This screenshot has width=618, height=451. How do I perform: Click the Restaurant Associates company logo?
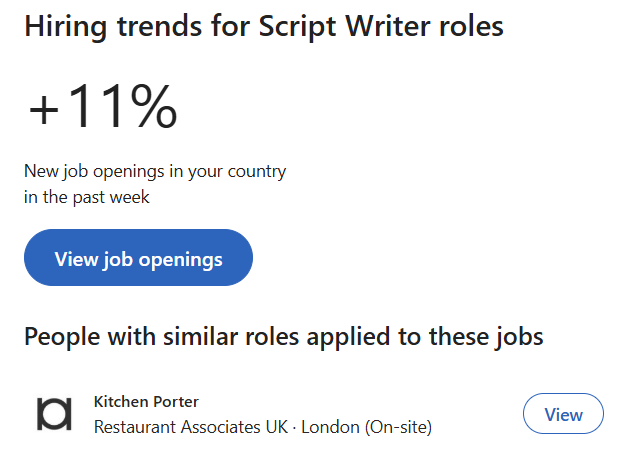pyautogui.click(x=54, y=414)
